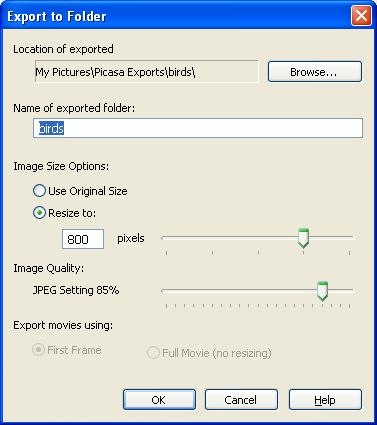Click the exported location path field
The height and width of the screenshot is (425, 377).
[147, 71]
